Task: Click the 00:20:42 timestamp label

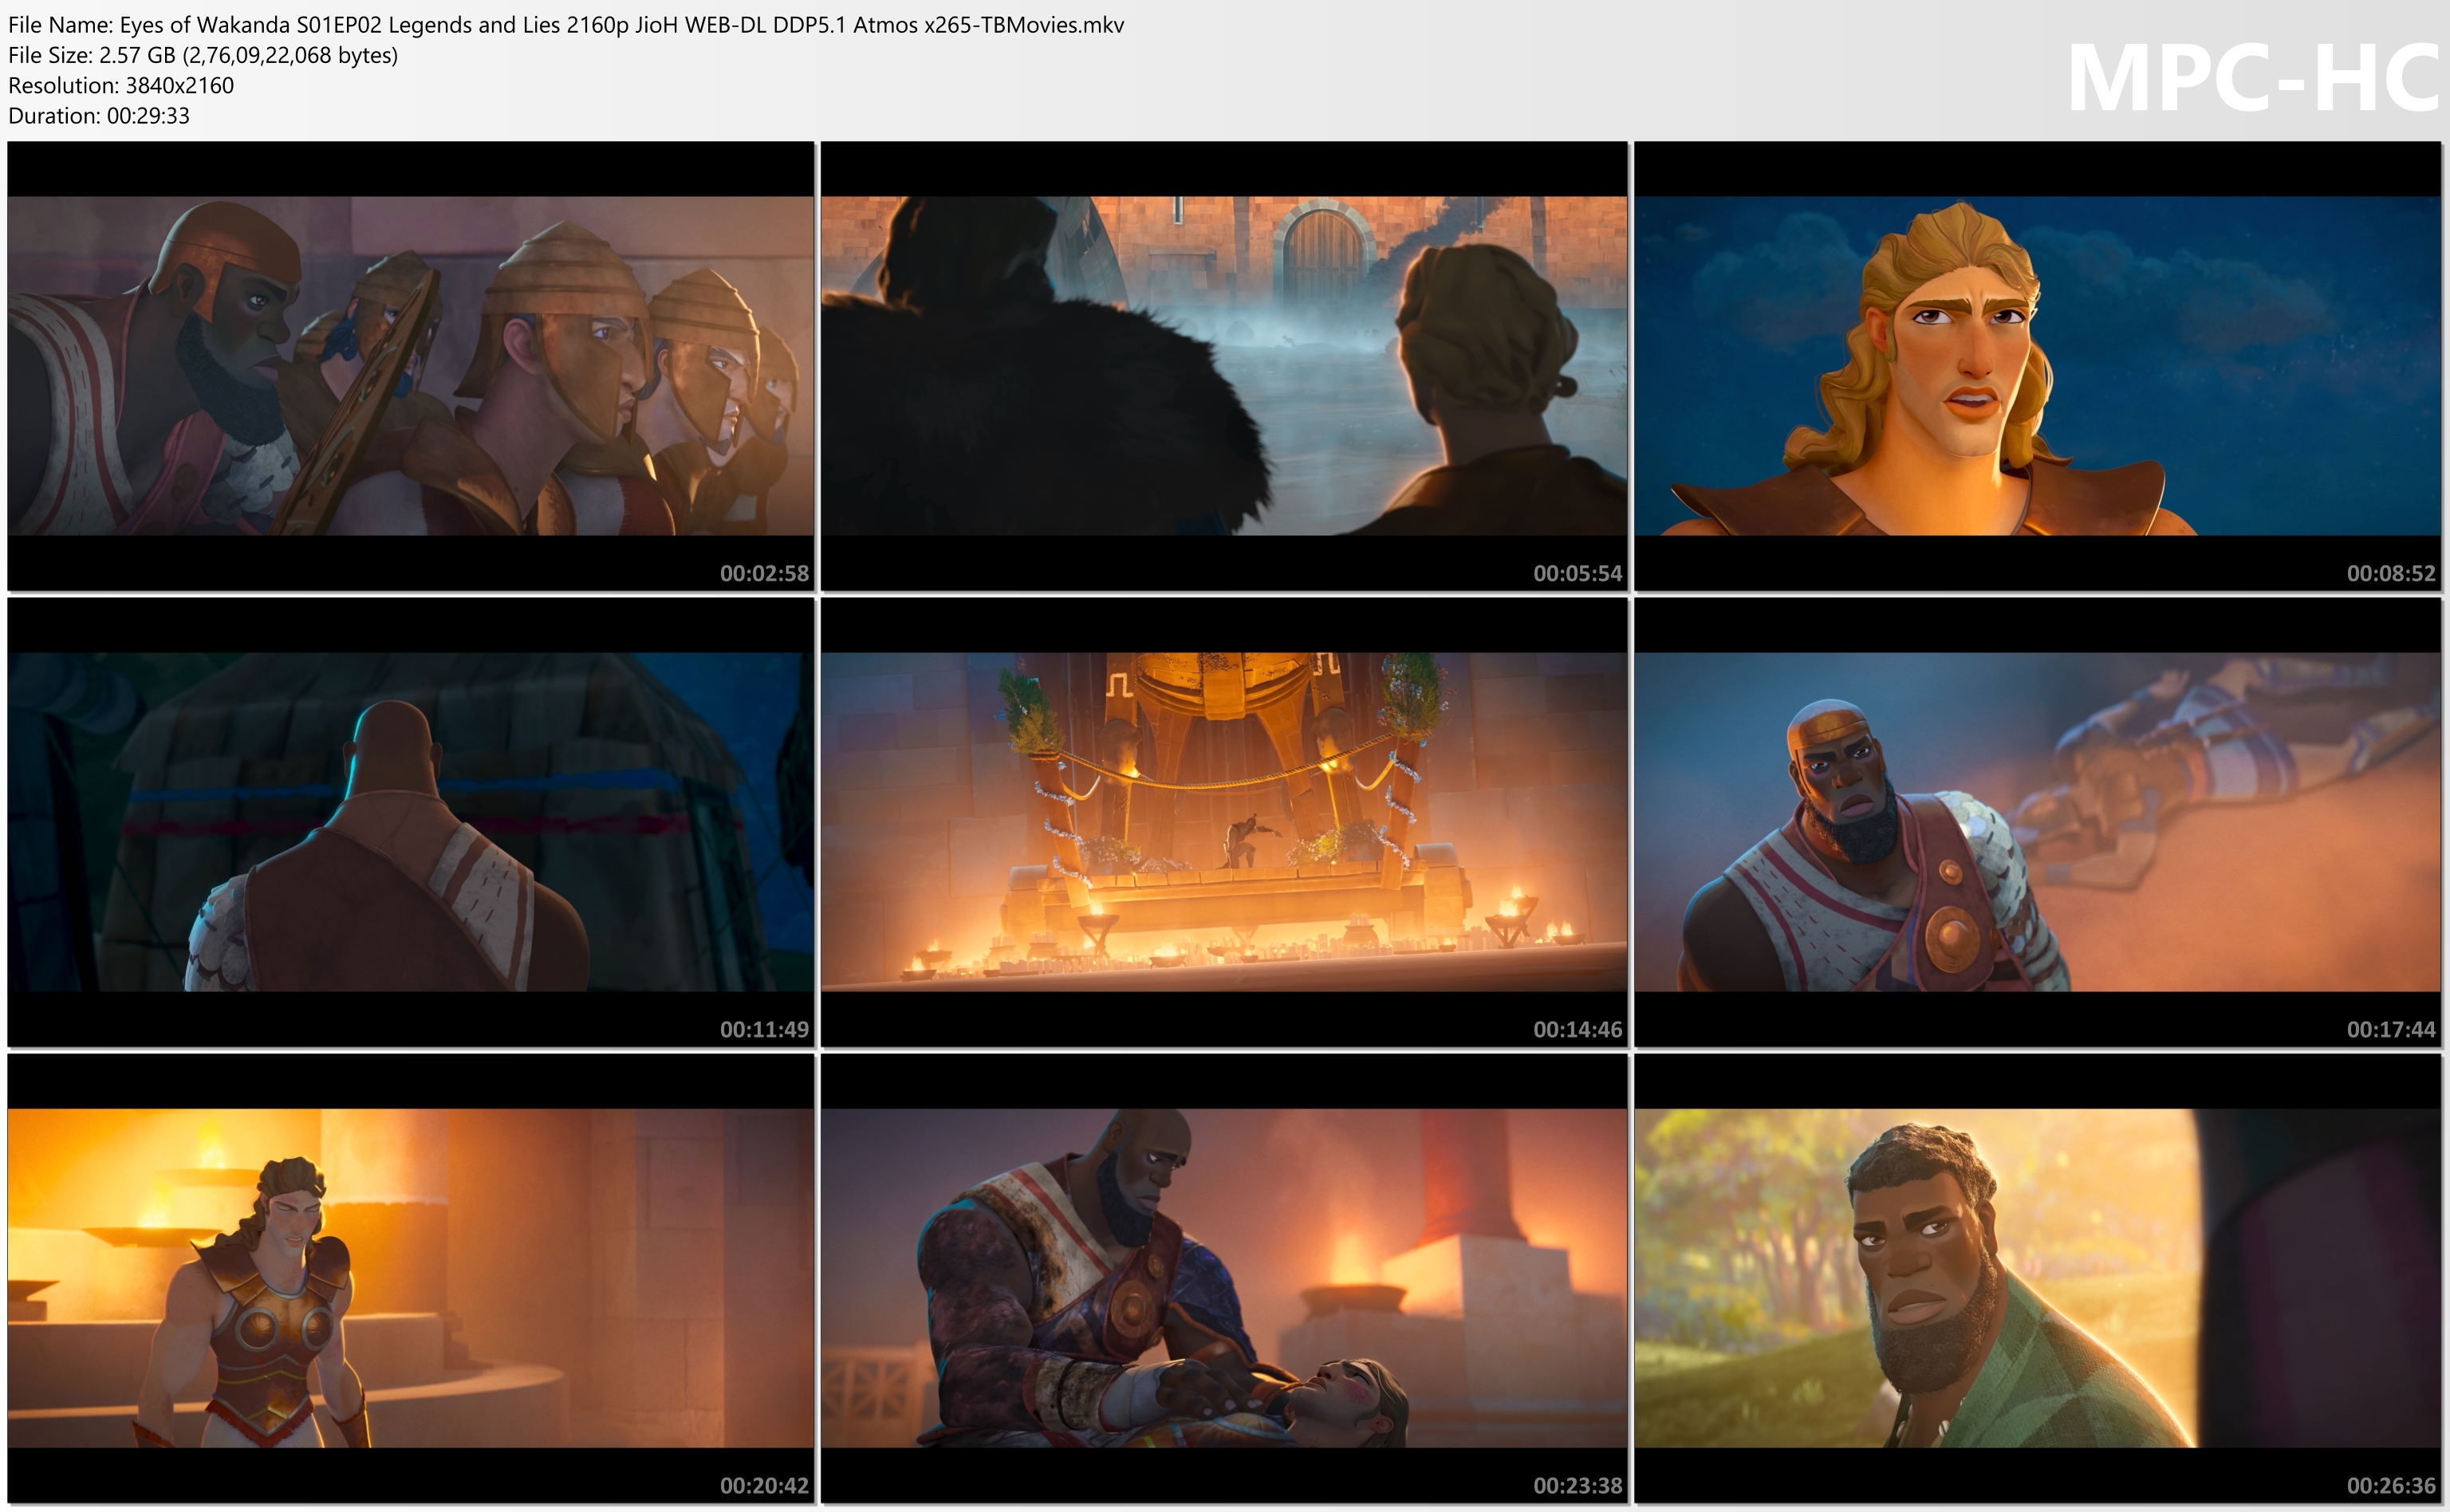Action: click(x=764, y=1485)
